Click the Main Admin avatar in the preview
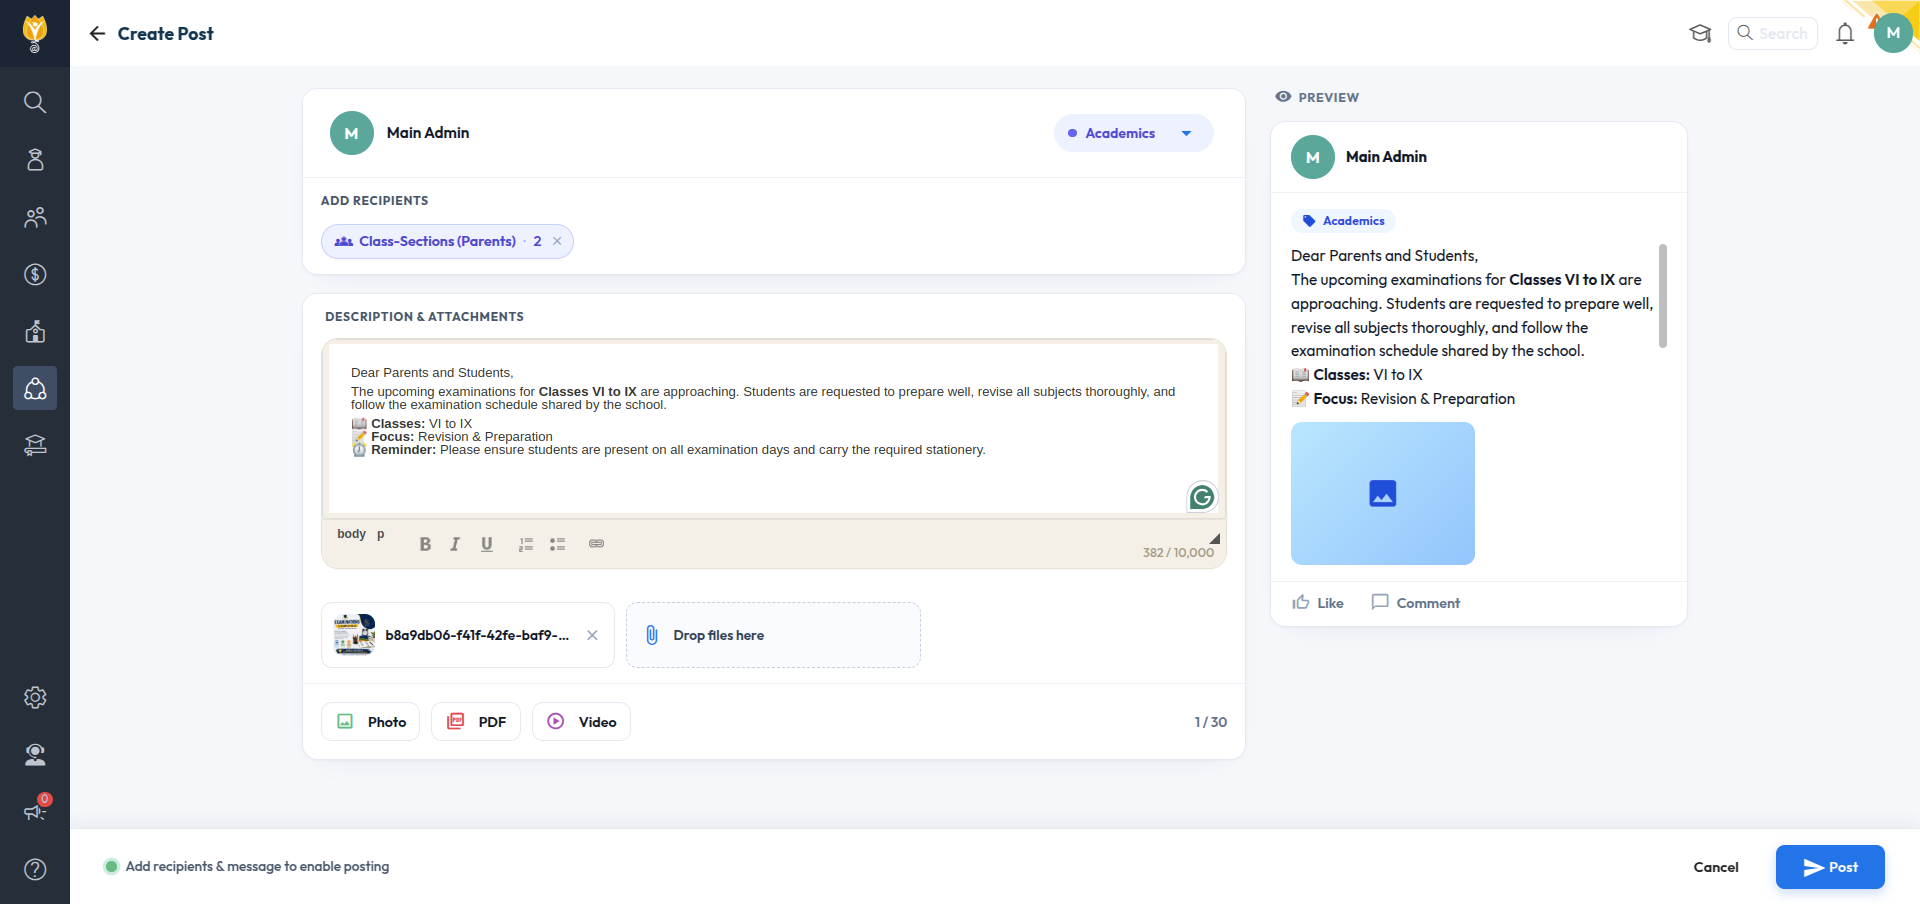The height and width of the screenshot is (904, 1920). (1313, 157)
